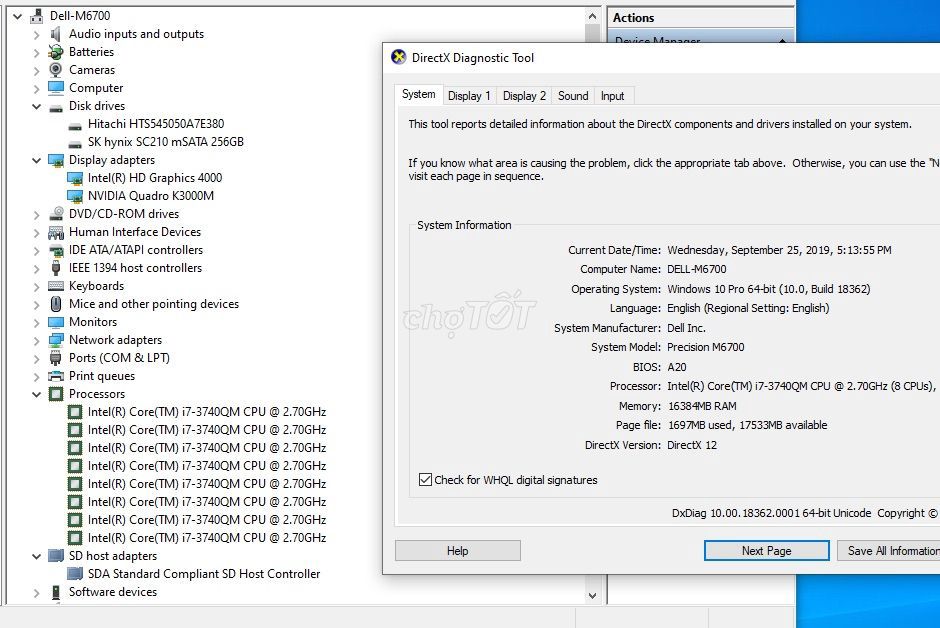940x628 pixels.
Task: Open the Input tab
Action: 612,96
